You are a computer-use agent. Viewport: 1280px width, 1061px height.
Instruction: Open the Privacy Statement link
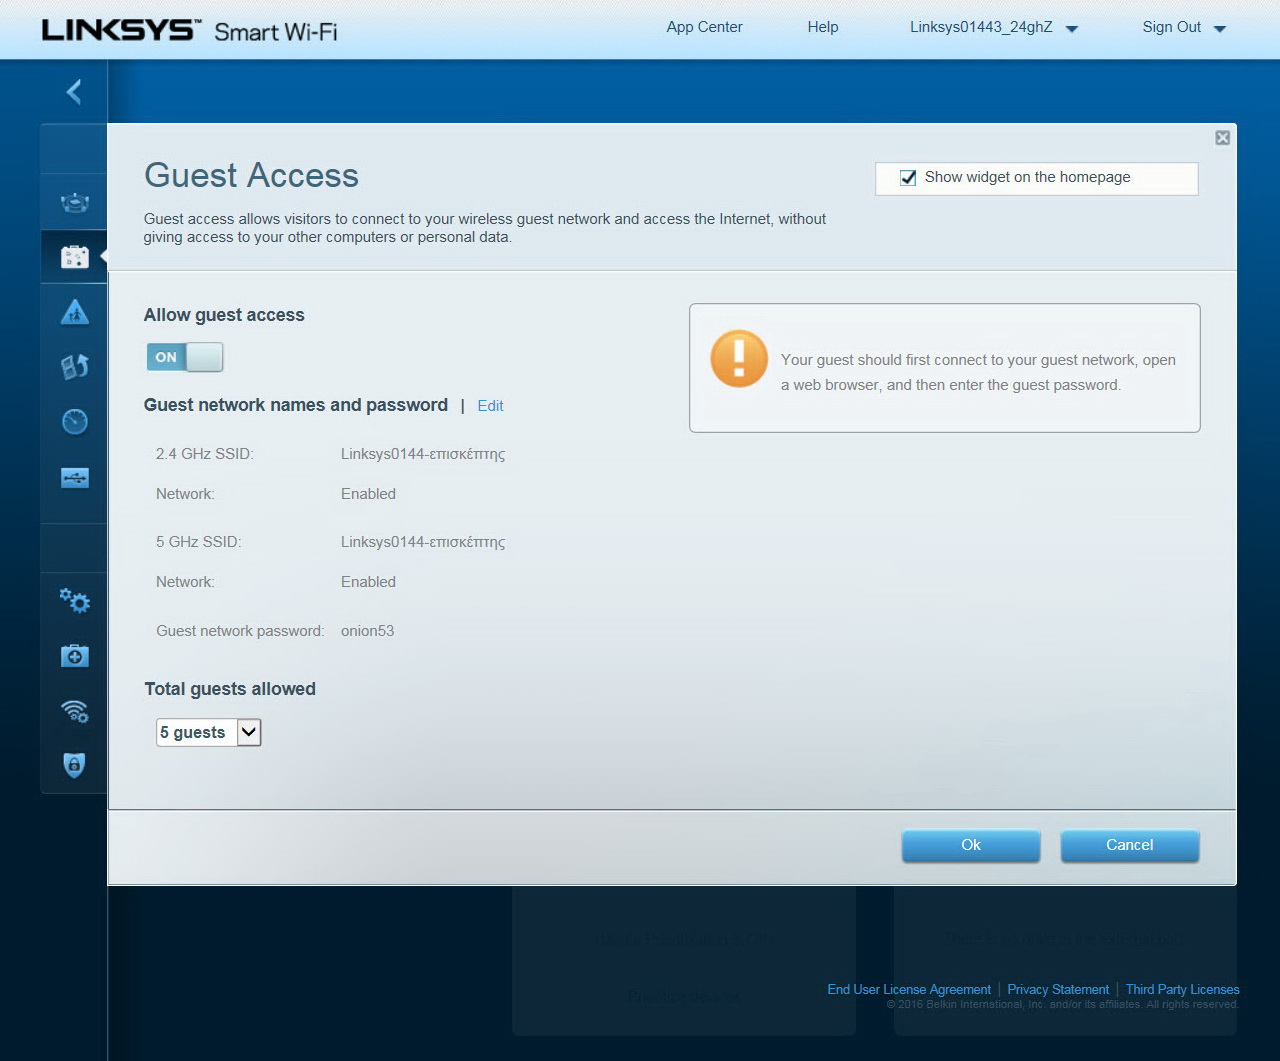click(1058, 989)
